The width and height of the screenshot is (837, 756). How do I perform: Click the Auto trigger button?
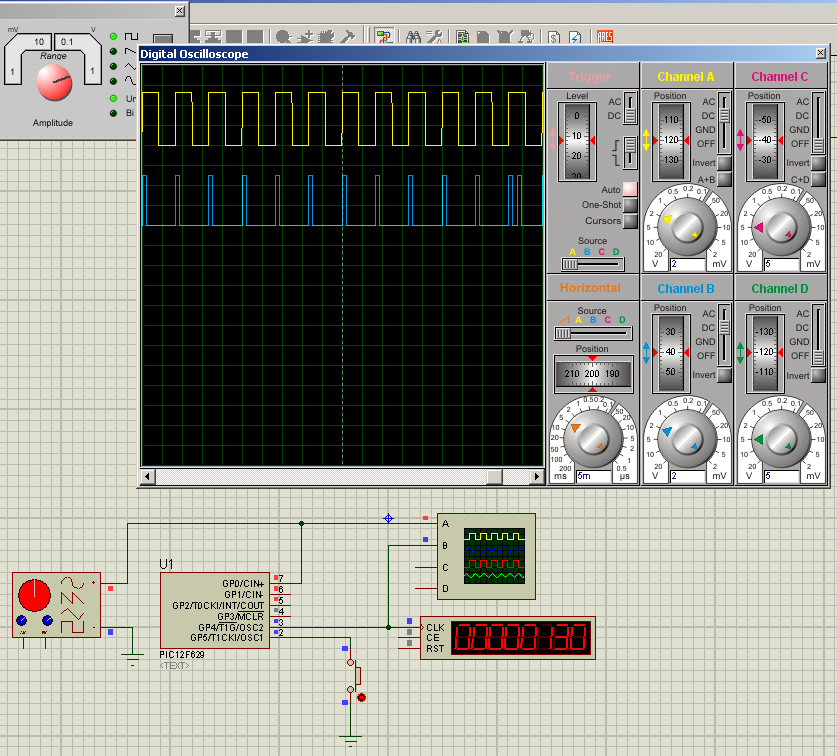[630, 189]
